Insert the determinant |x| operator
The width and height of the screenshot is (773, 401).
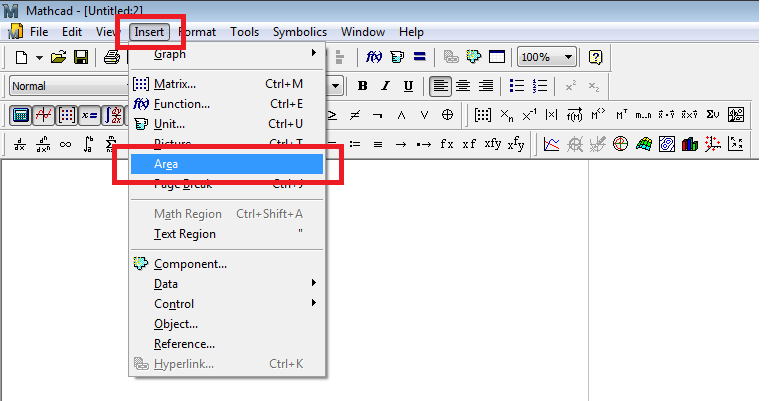[x=552, y=115]
